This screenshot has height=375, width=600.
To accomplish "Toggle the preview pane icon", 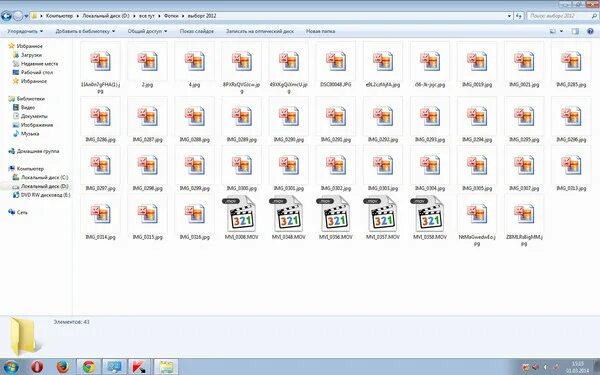I will click(x=575, y=31).
